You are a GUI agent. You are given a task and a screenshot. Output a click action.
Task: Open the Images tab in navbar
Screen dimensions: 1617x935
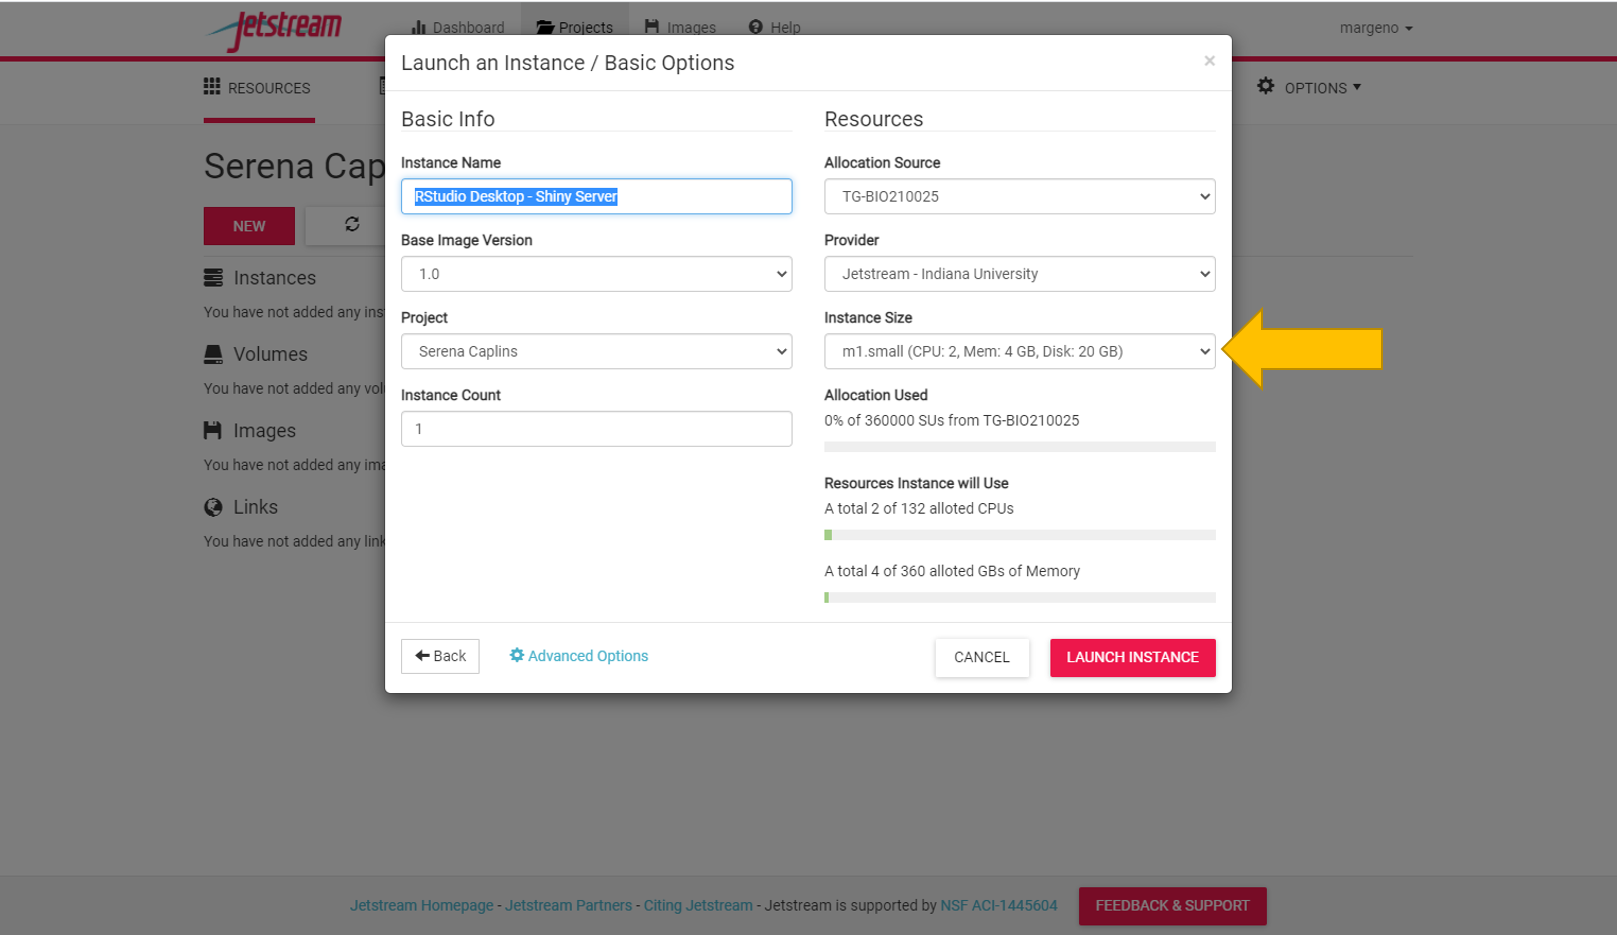pos(681,28)
